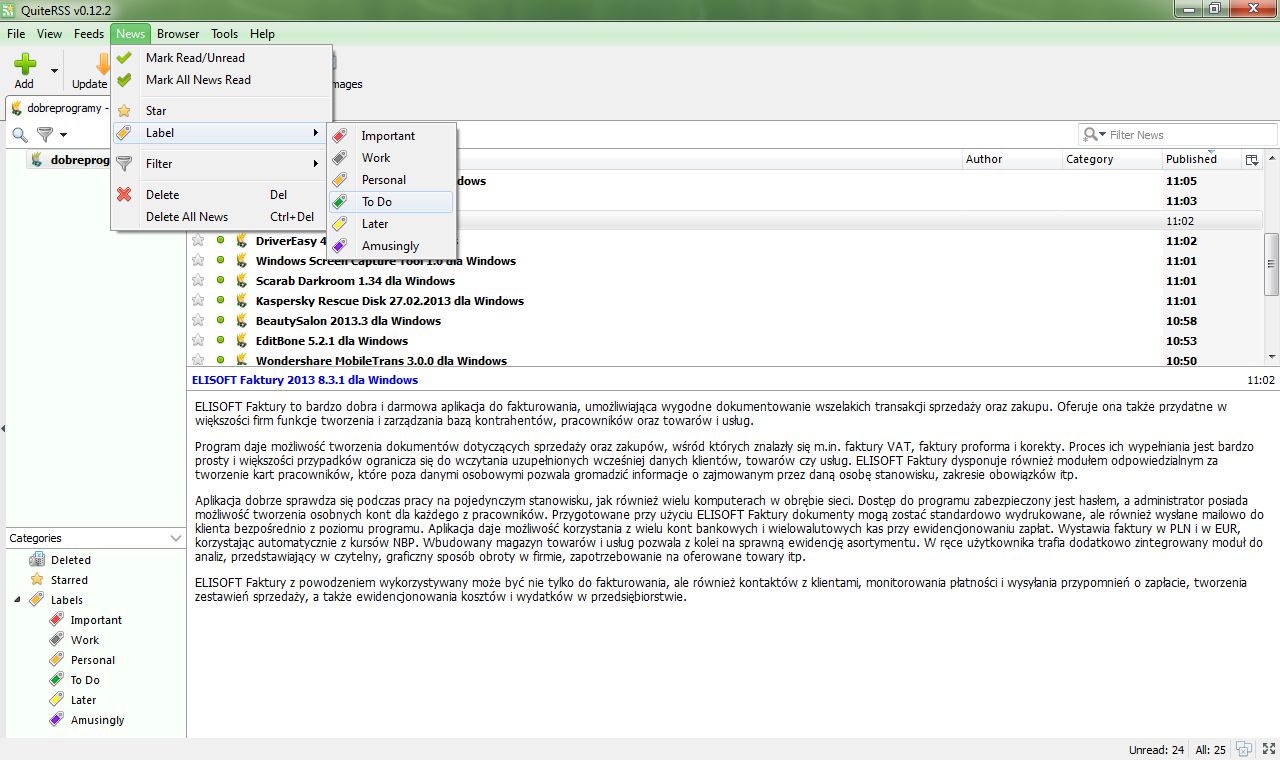Select Important label in Categories tree
Viewport: 1280px width, 760px height.
[x=95, y=620]
